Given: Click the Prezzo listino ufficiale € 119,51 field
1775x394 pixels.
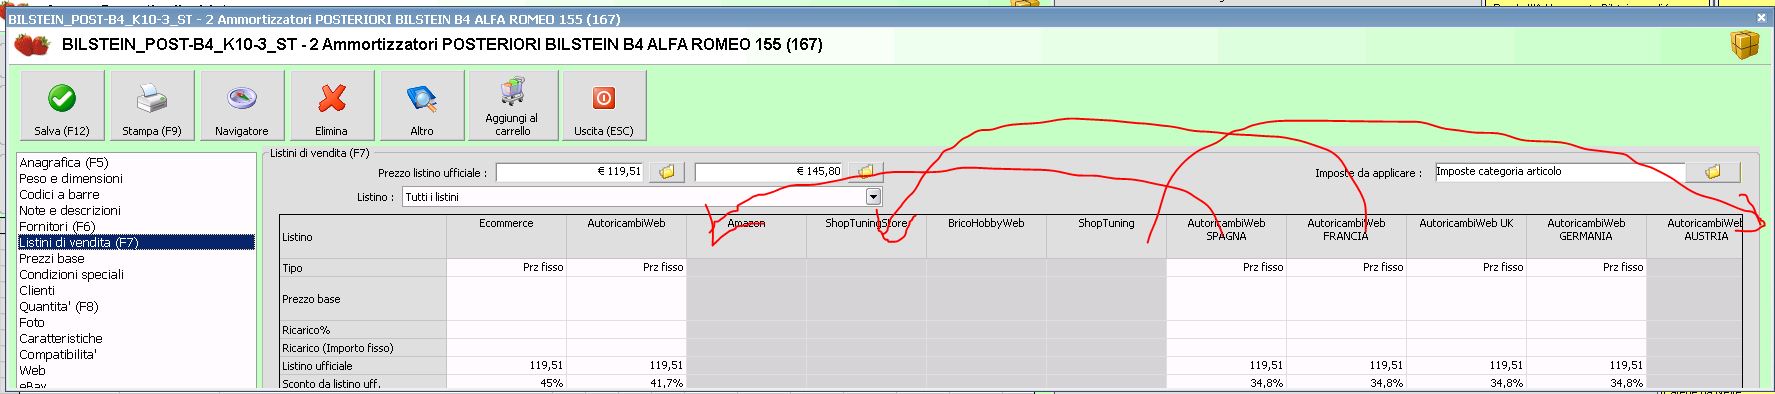Looking at the screenshot, I should pyautogui.click(x=570, y=172).
